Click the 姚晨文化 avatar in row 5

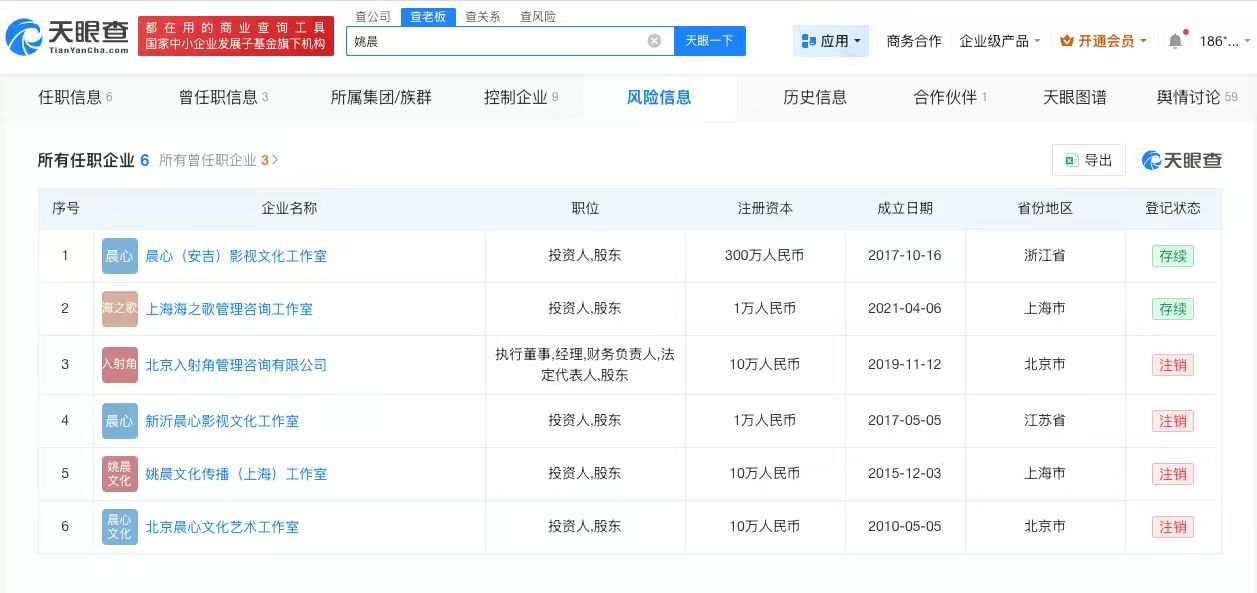[x=119, y=473]
